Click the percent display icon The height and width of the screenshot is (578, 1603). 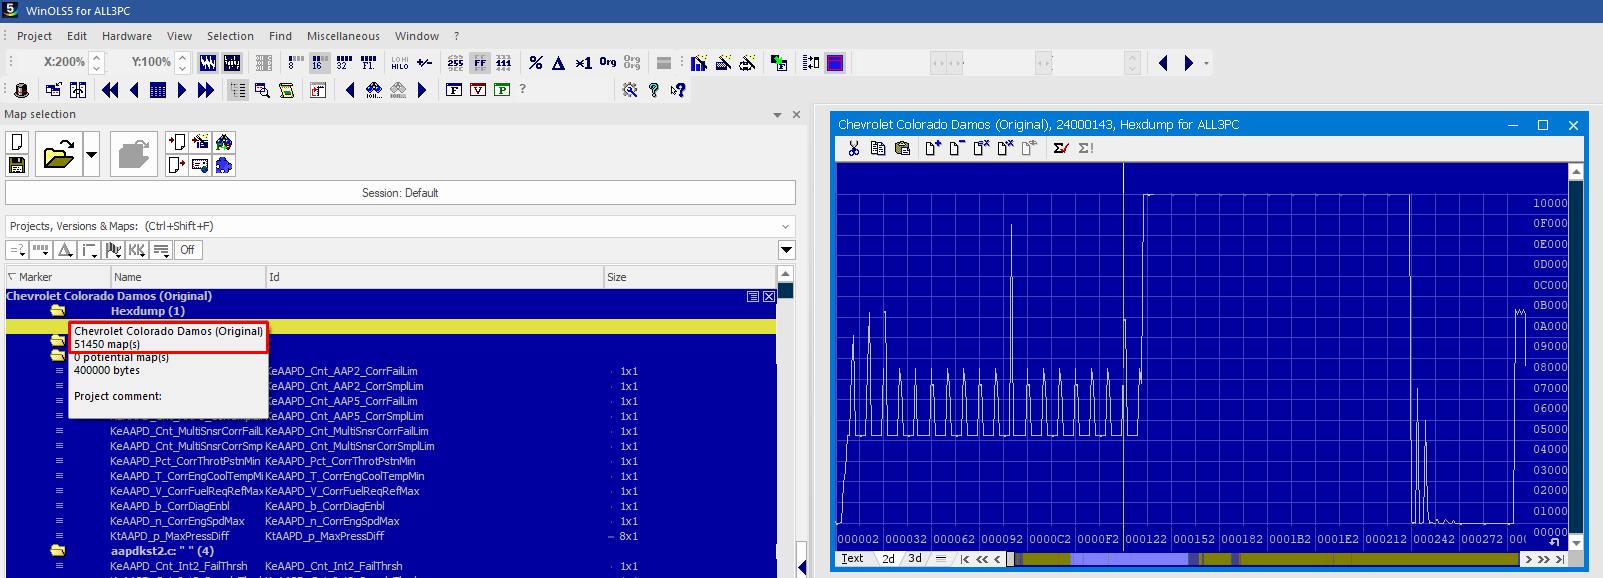(536, 63)
